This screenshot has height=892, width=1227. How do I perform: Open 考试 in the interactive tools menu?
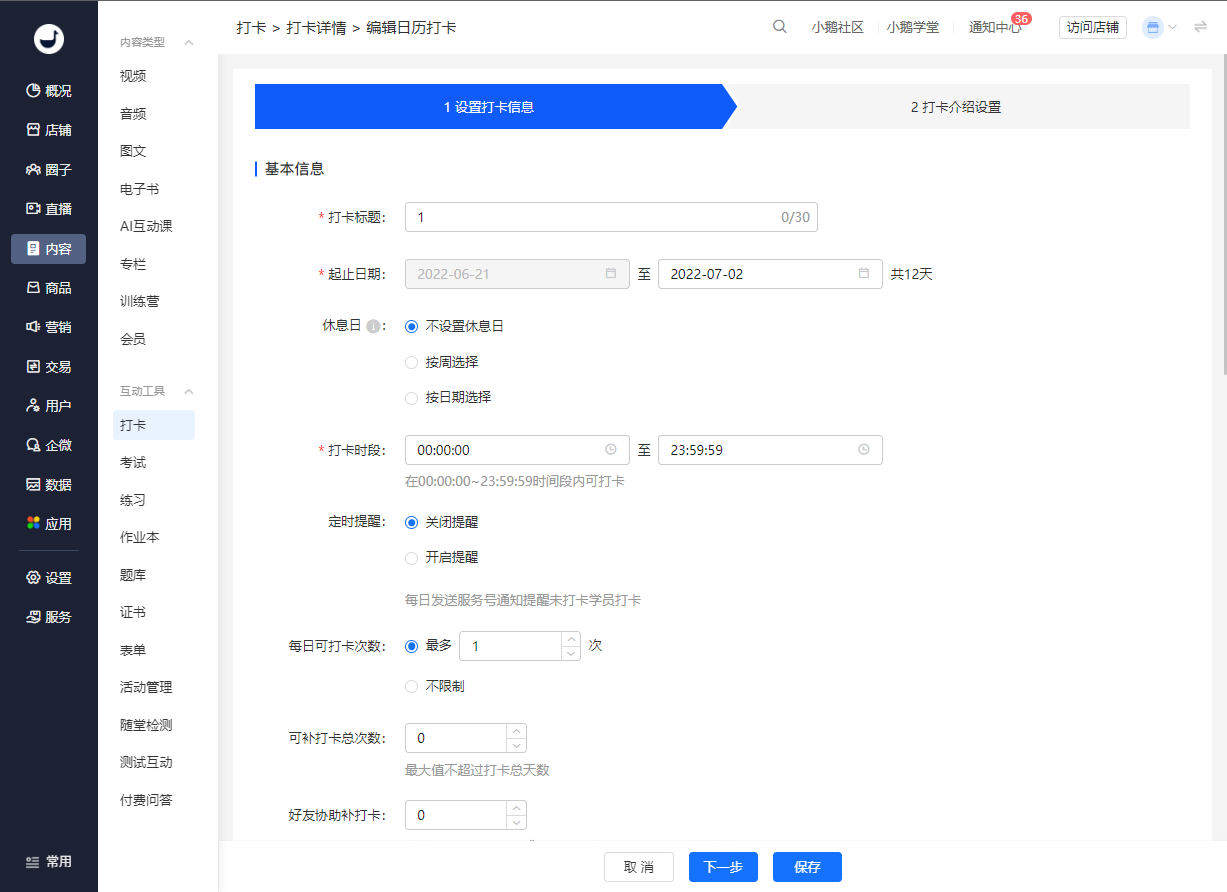[133, 462]
